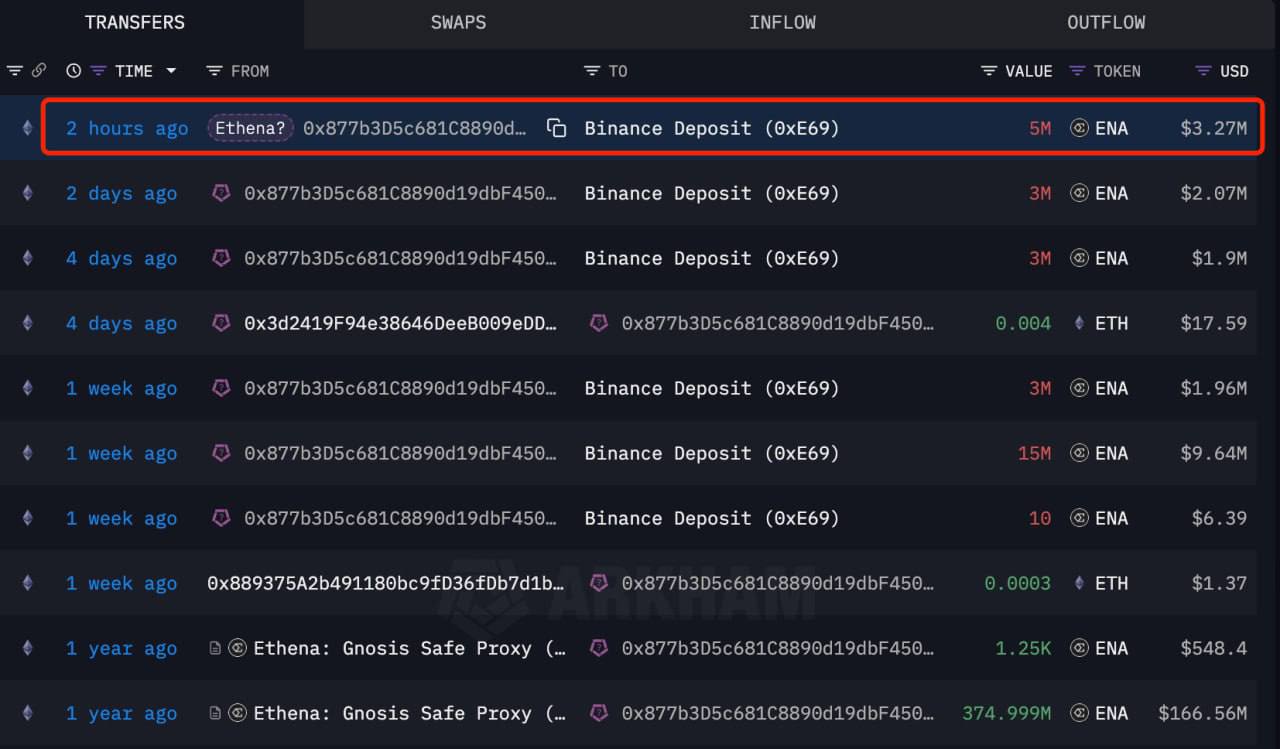Open sender address 0x889375A2b491180bc9fD36fDb7d1b
This screenshot has height=749, width=1280.
pos(386,583)
